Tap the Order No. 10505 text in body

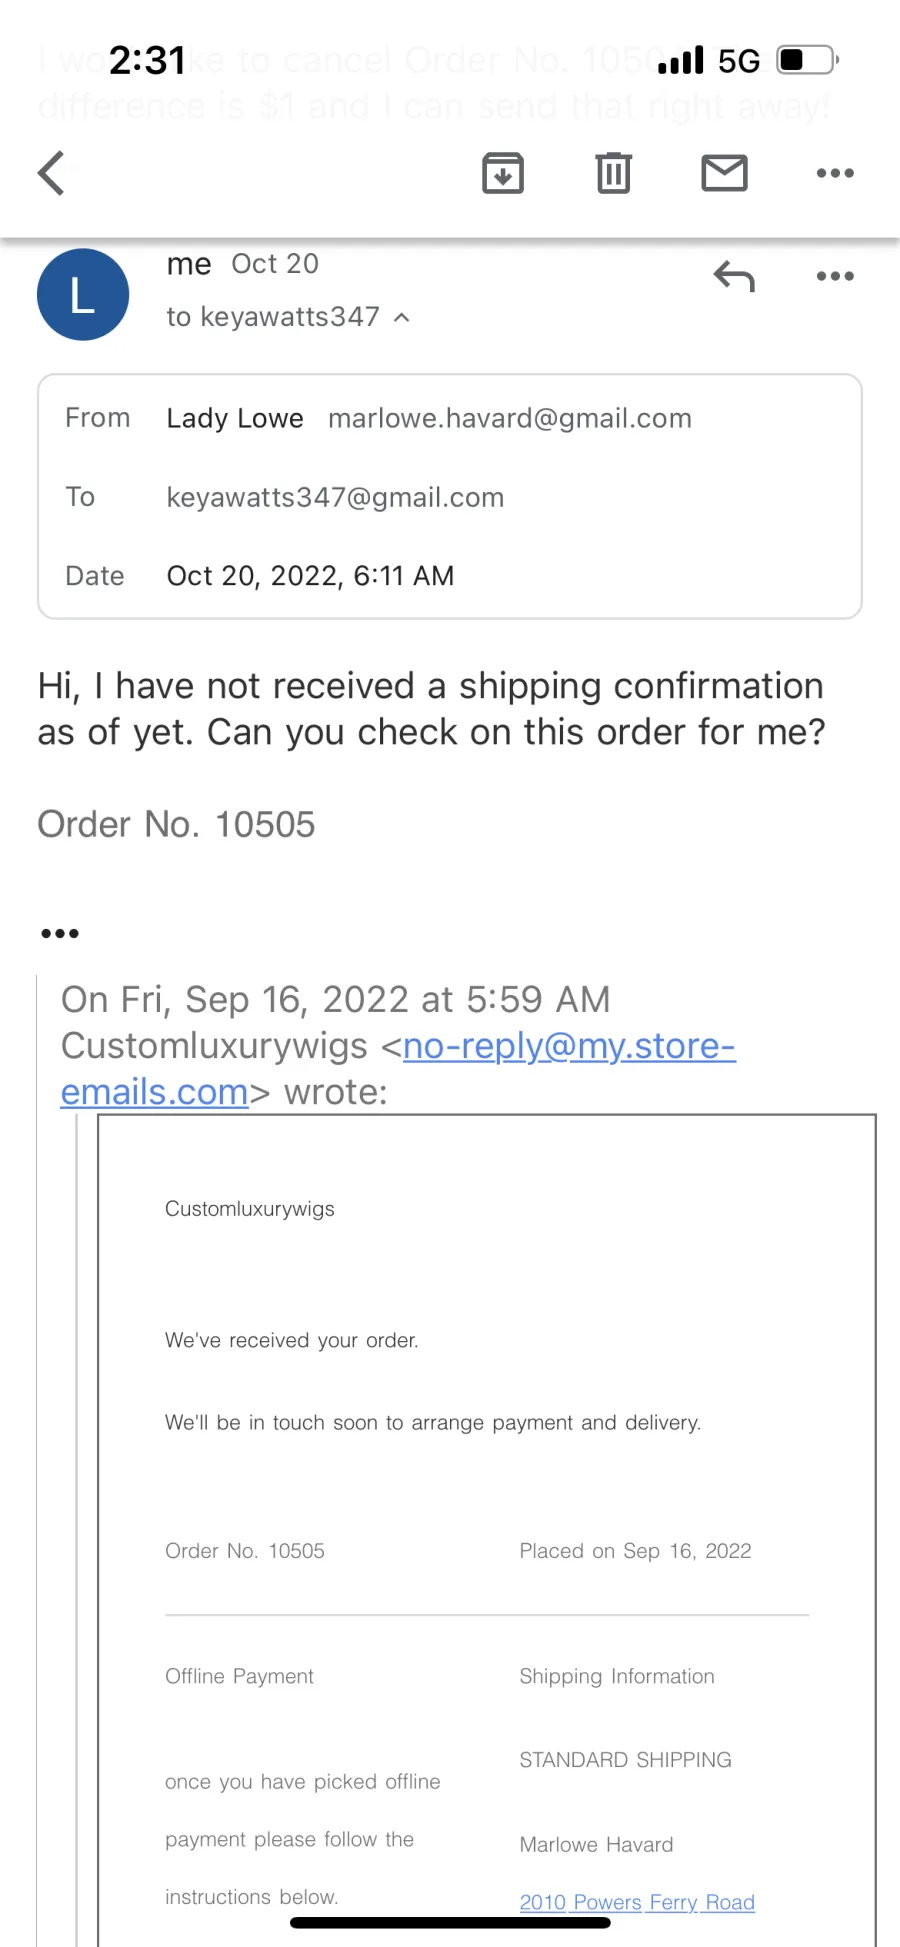coord(176,824)
